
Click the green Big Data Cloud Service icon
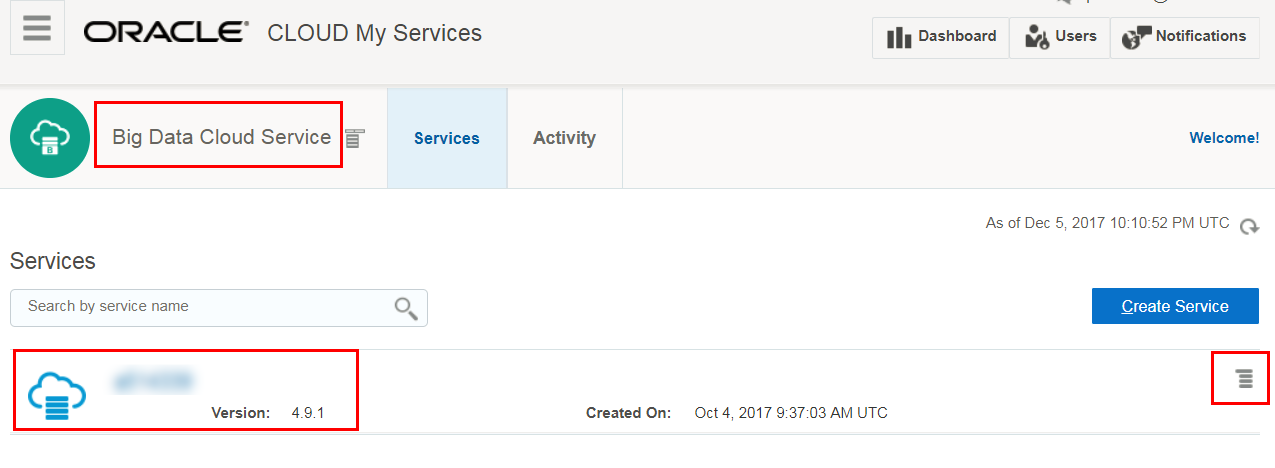point(50,138)
